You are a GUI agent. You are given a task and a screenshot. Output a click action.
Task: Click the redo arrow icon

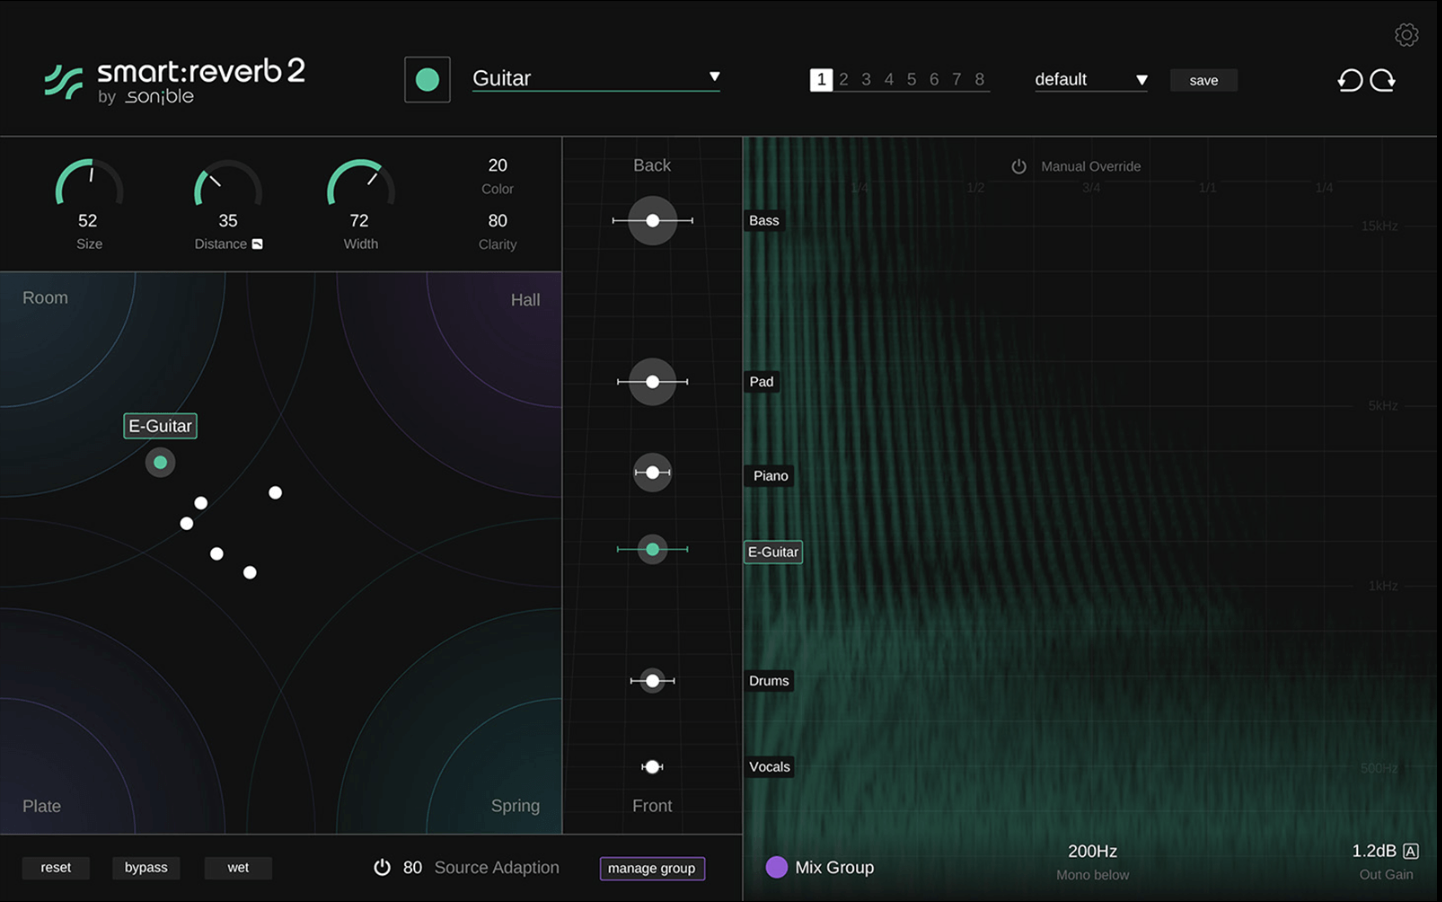(1383, 79)
